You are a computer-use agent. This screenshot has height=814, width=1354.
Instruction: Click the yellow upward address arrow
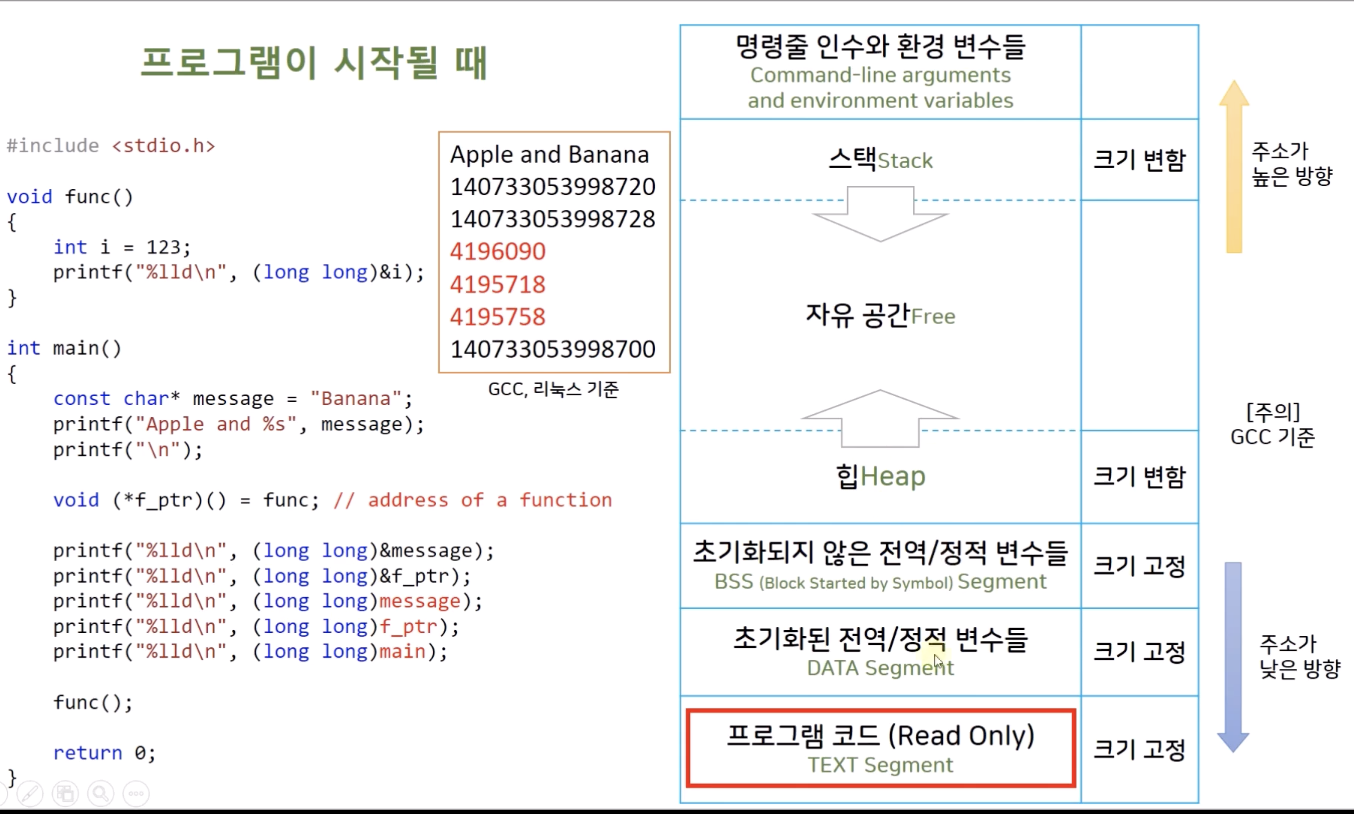click(1234, 166)
